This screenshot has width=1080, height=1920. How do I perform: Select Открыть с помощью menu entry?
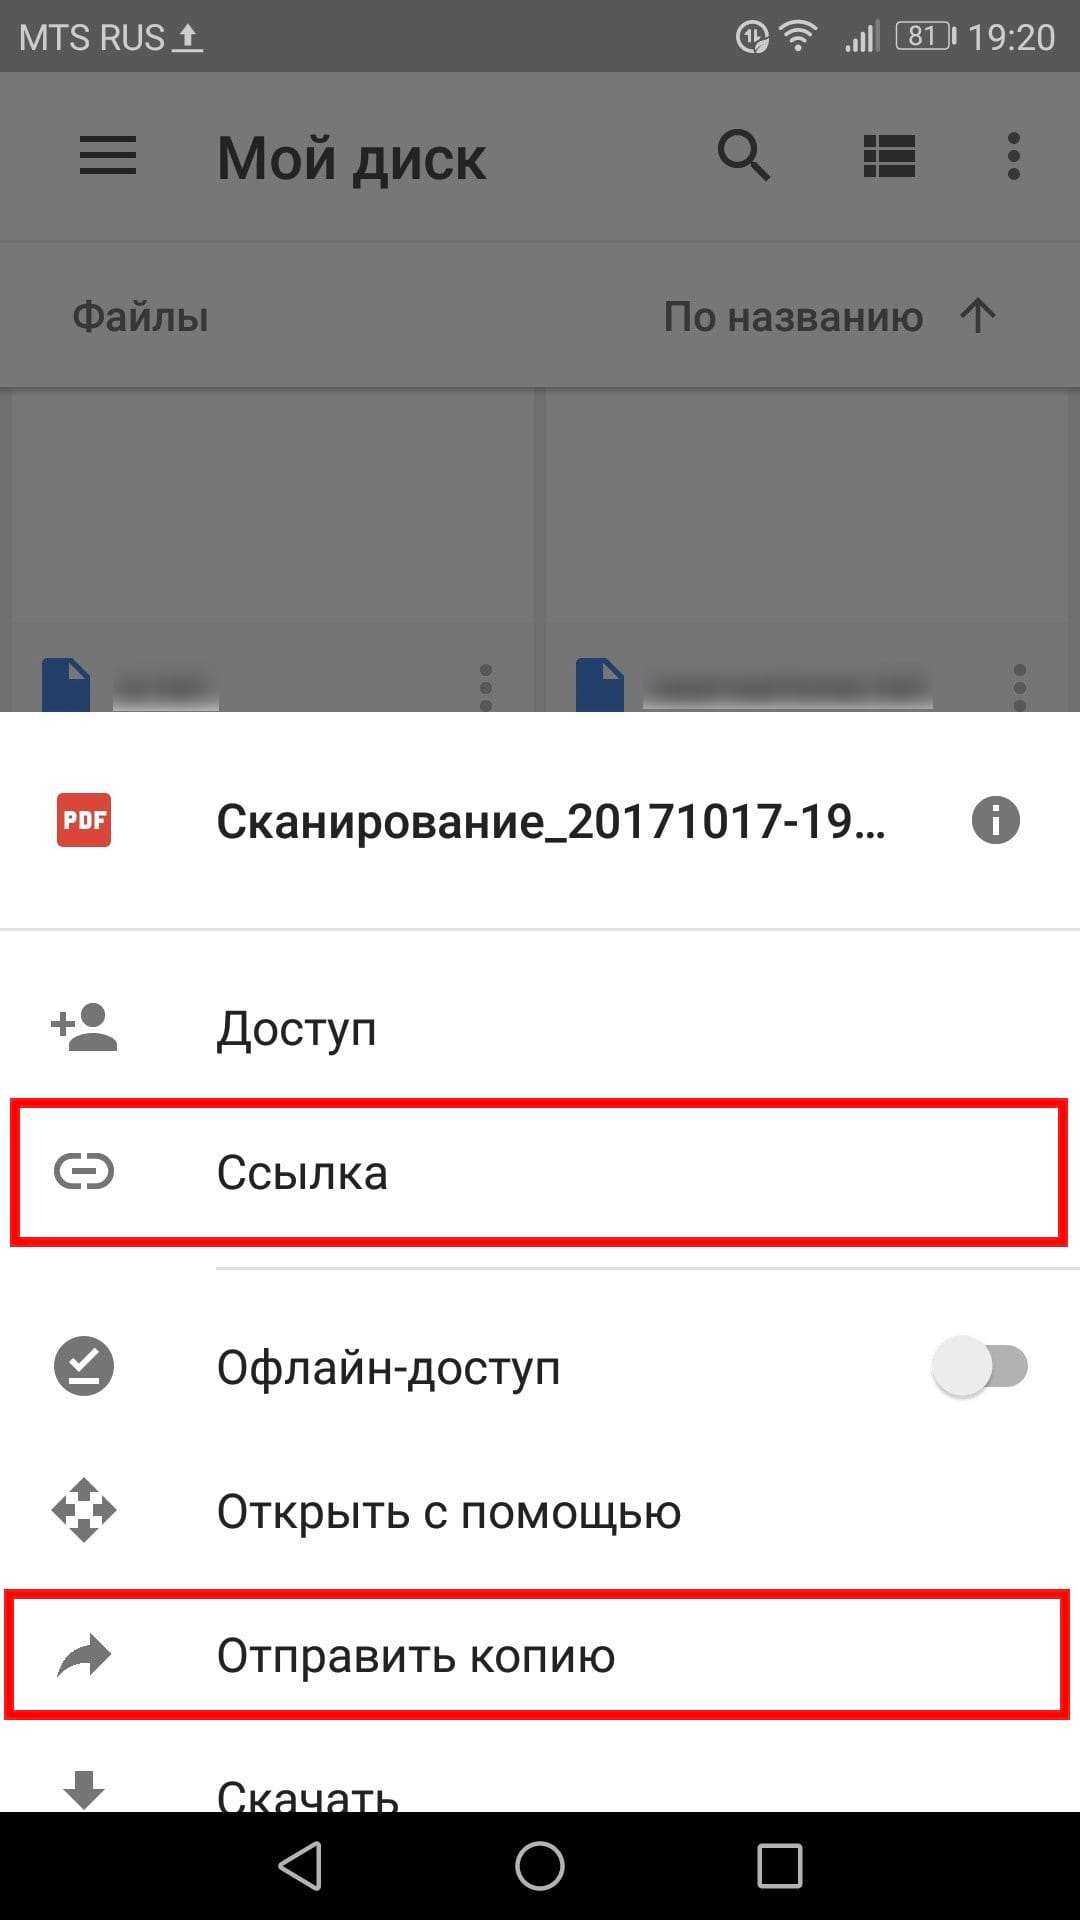coord(540,1511)
